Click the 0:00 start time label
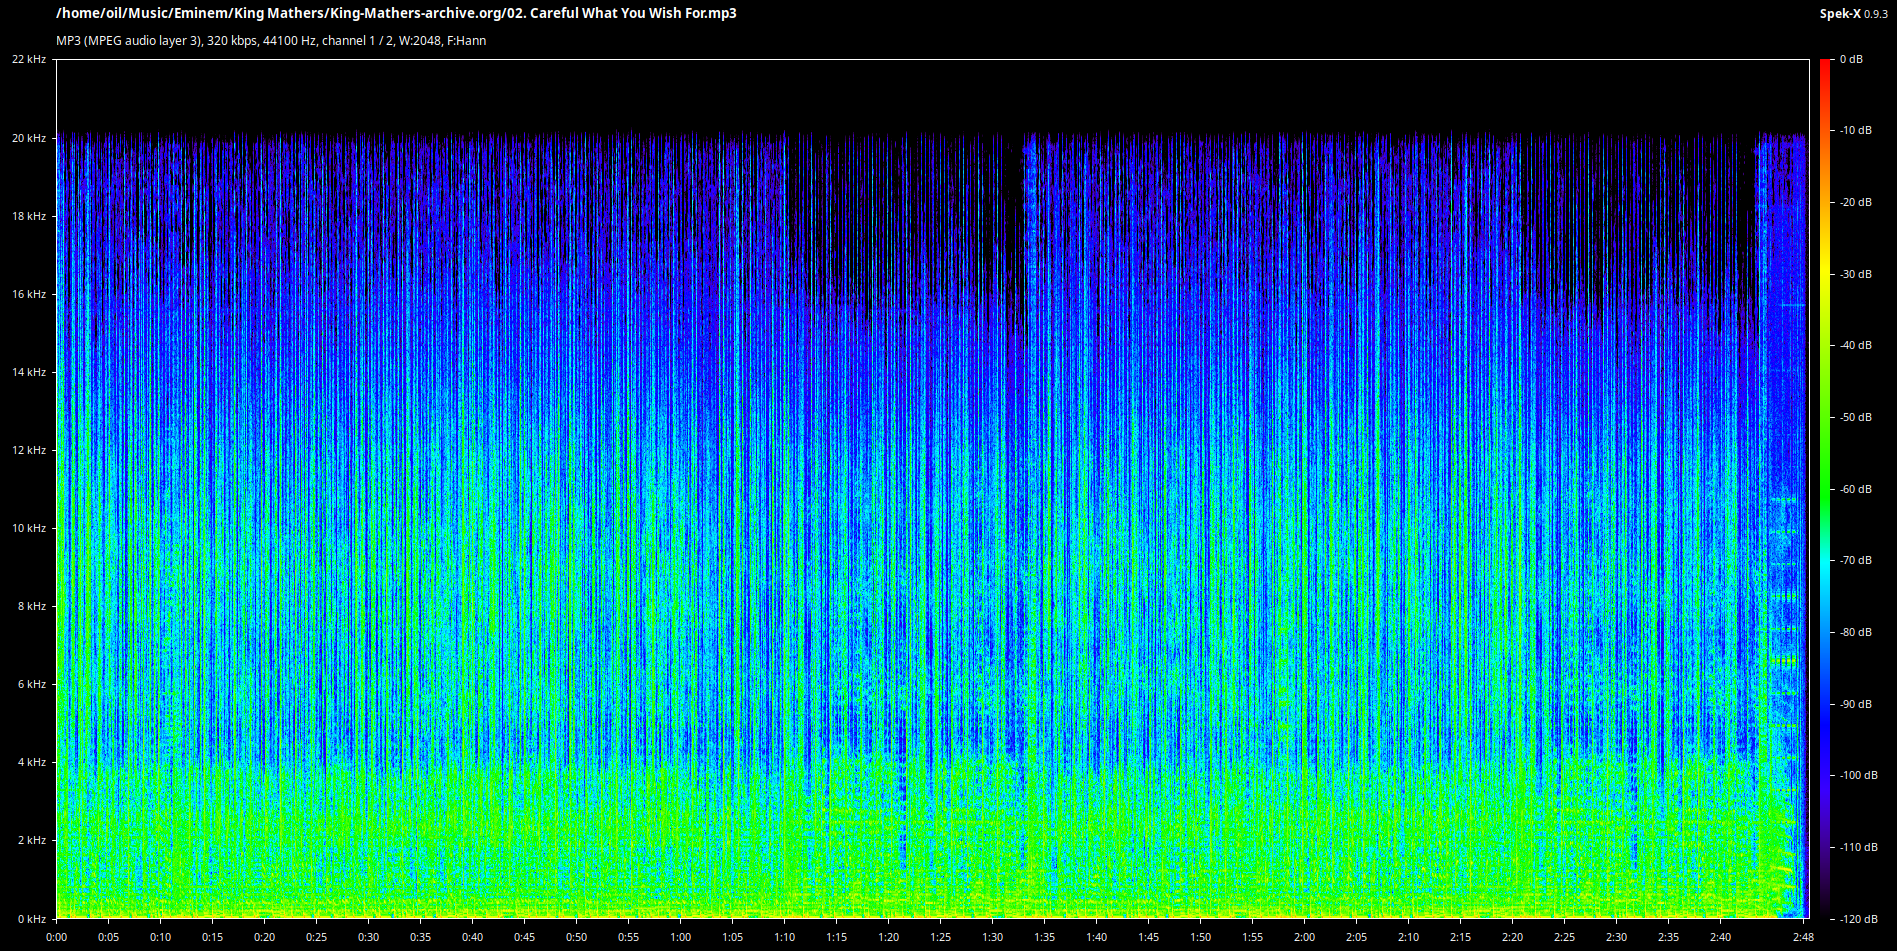The image size is (1897, 951). [x=56, y=937]
